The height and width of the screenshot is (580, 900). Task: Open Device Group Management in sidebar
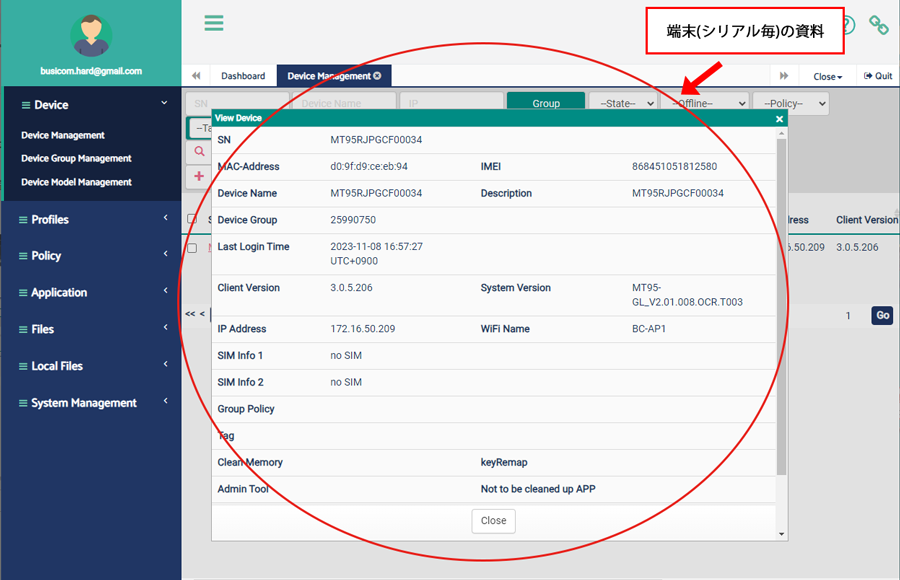[x=76, y=158]
